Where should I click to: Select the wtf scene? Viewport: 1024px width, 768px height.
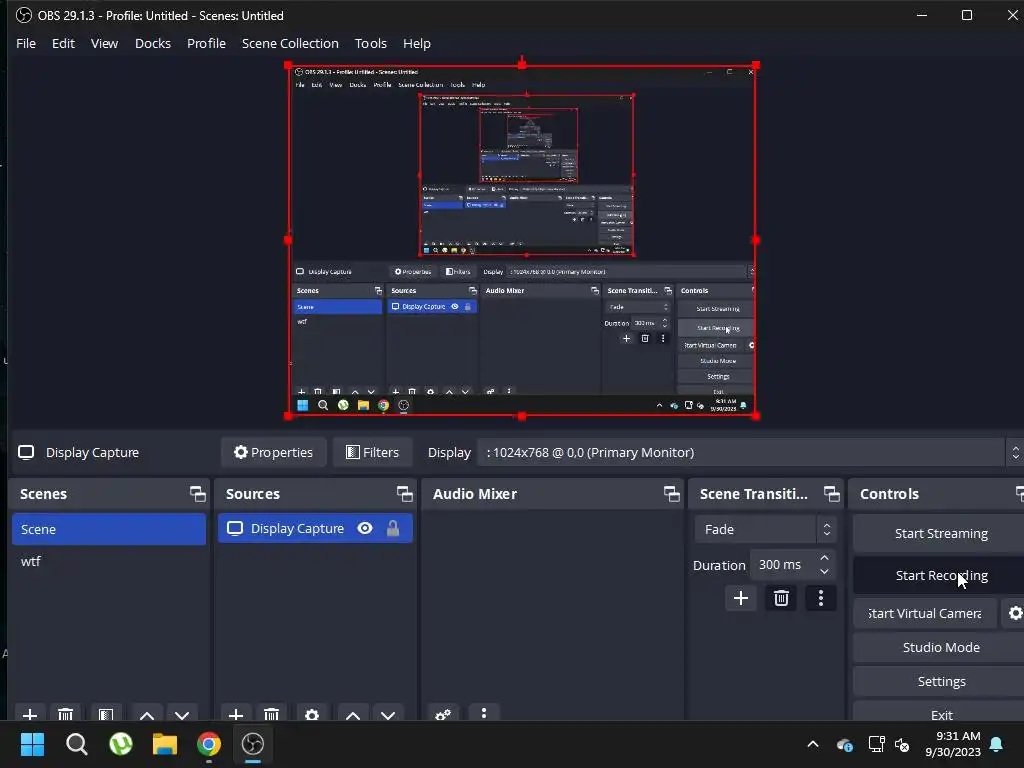coord(109,561)
